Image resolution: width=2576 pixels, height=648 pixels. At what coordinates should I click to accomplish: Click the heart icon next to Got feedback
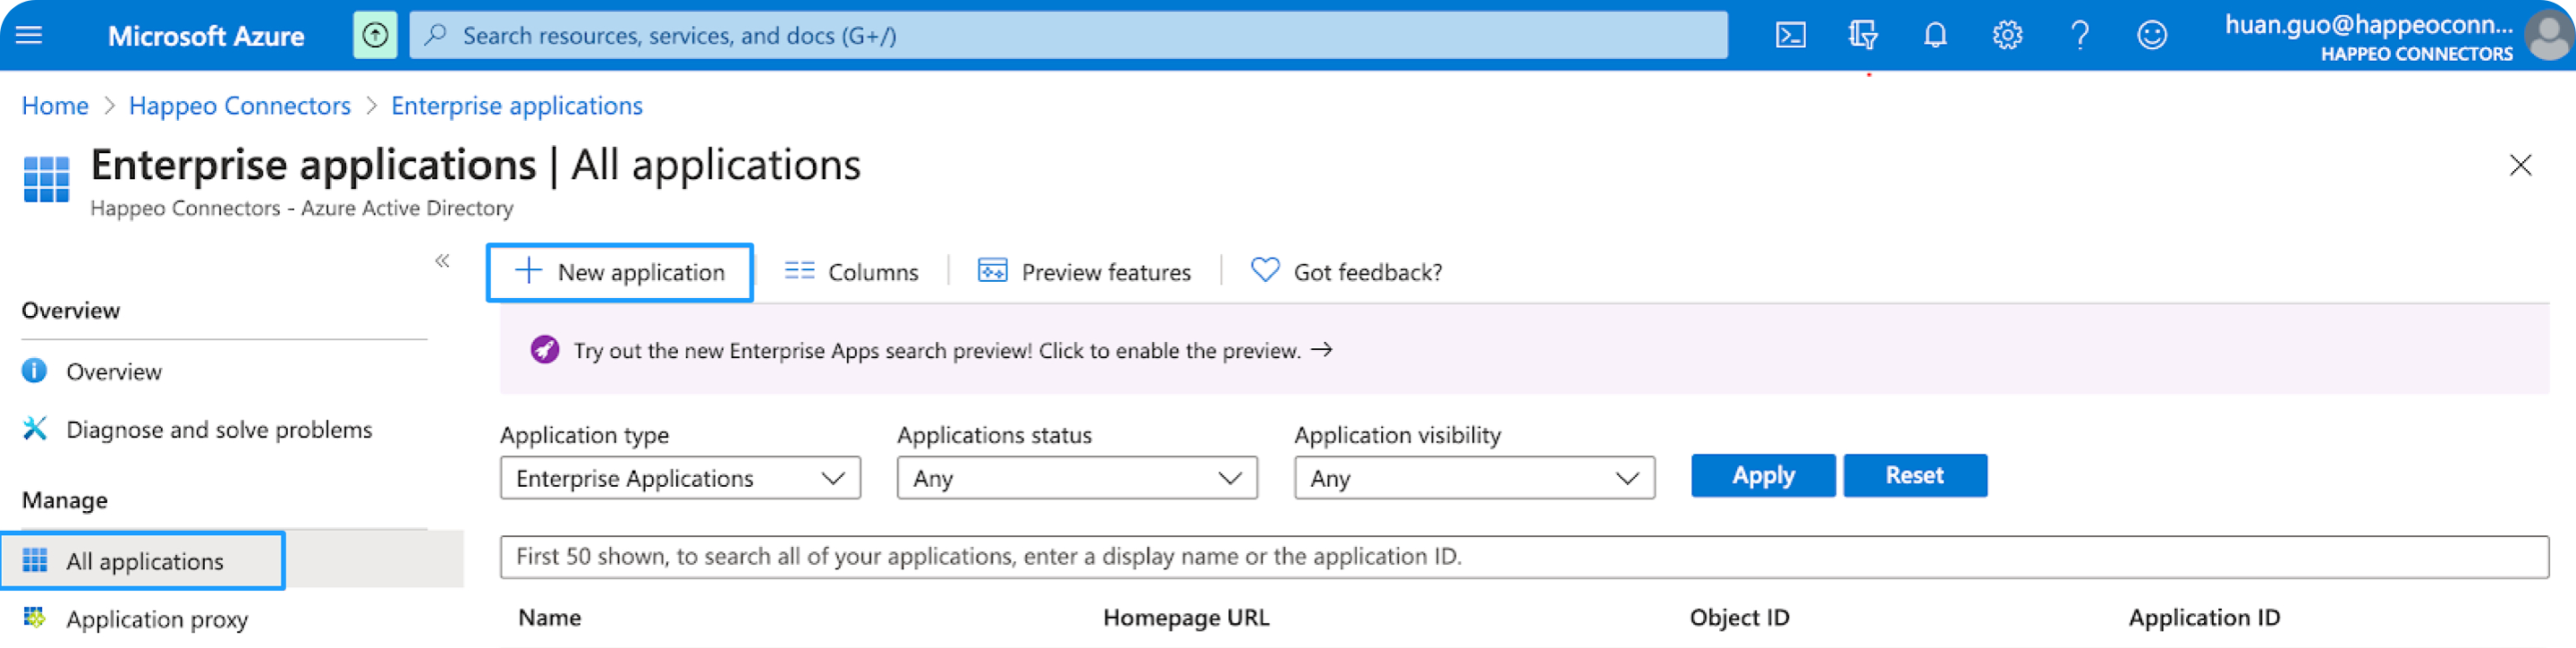pyautogui.click(x=1265, y=270)
